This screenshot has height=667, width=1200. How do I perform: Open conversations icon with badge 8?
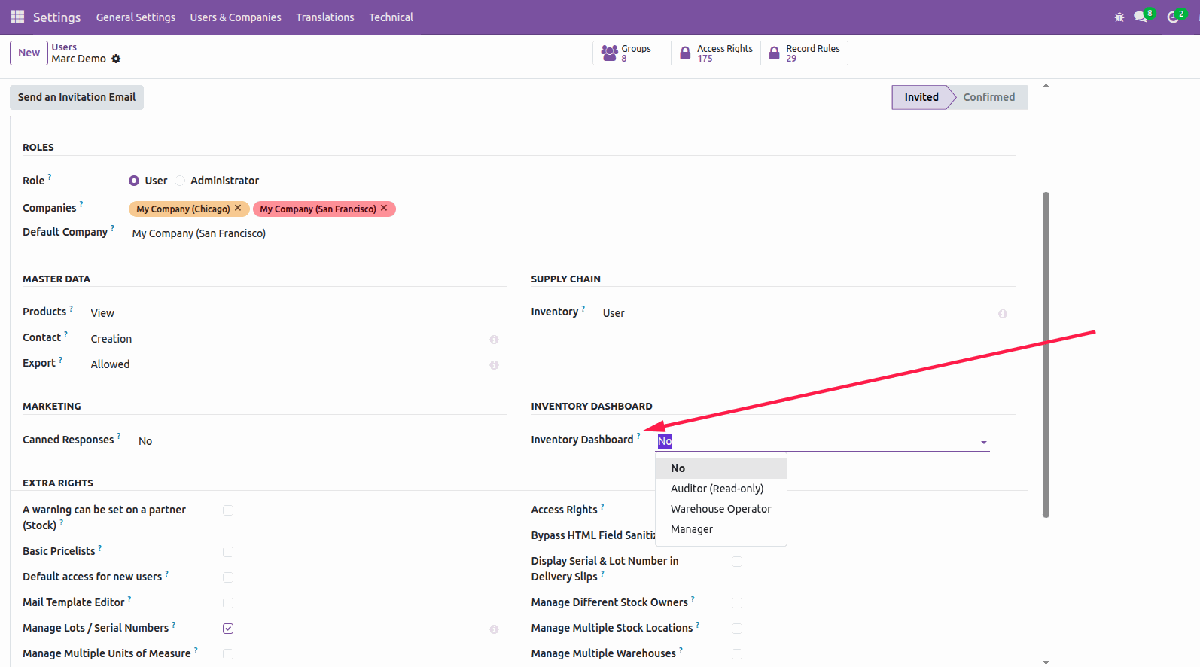(1144, 16)
